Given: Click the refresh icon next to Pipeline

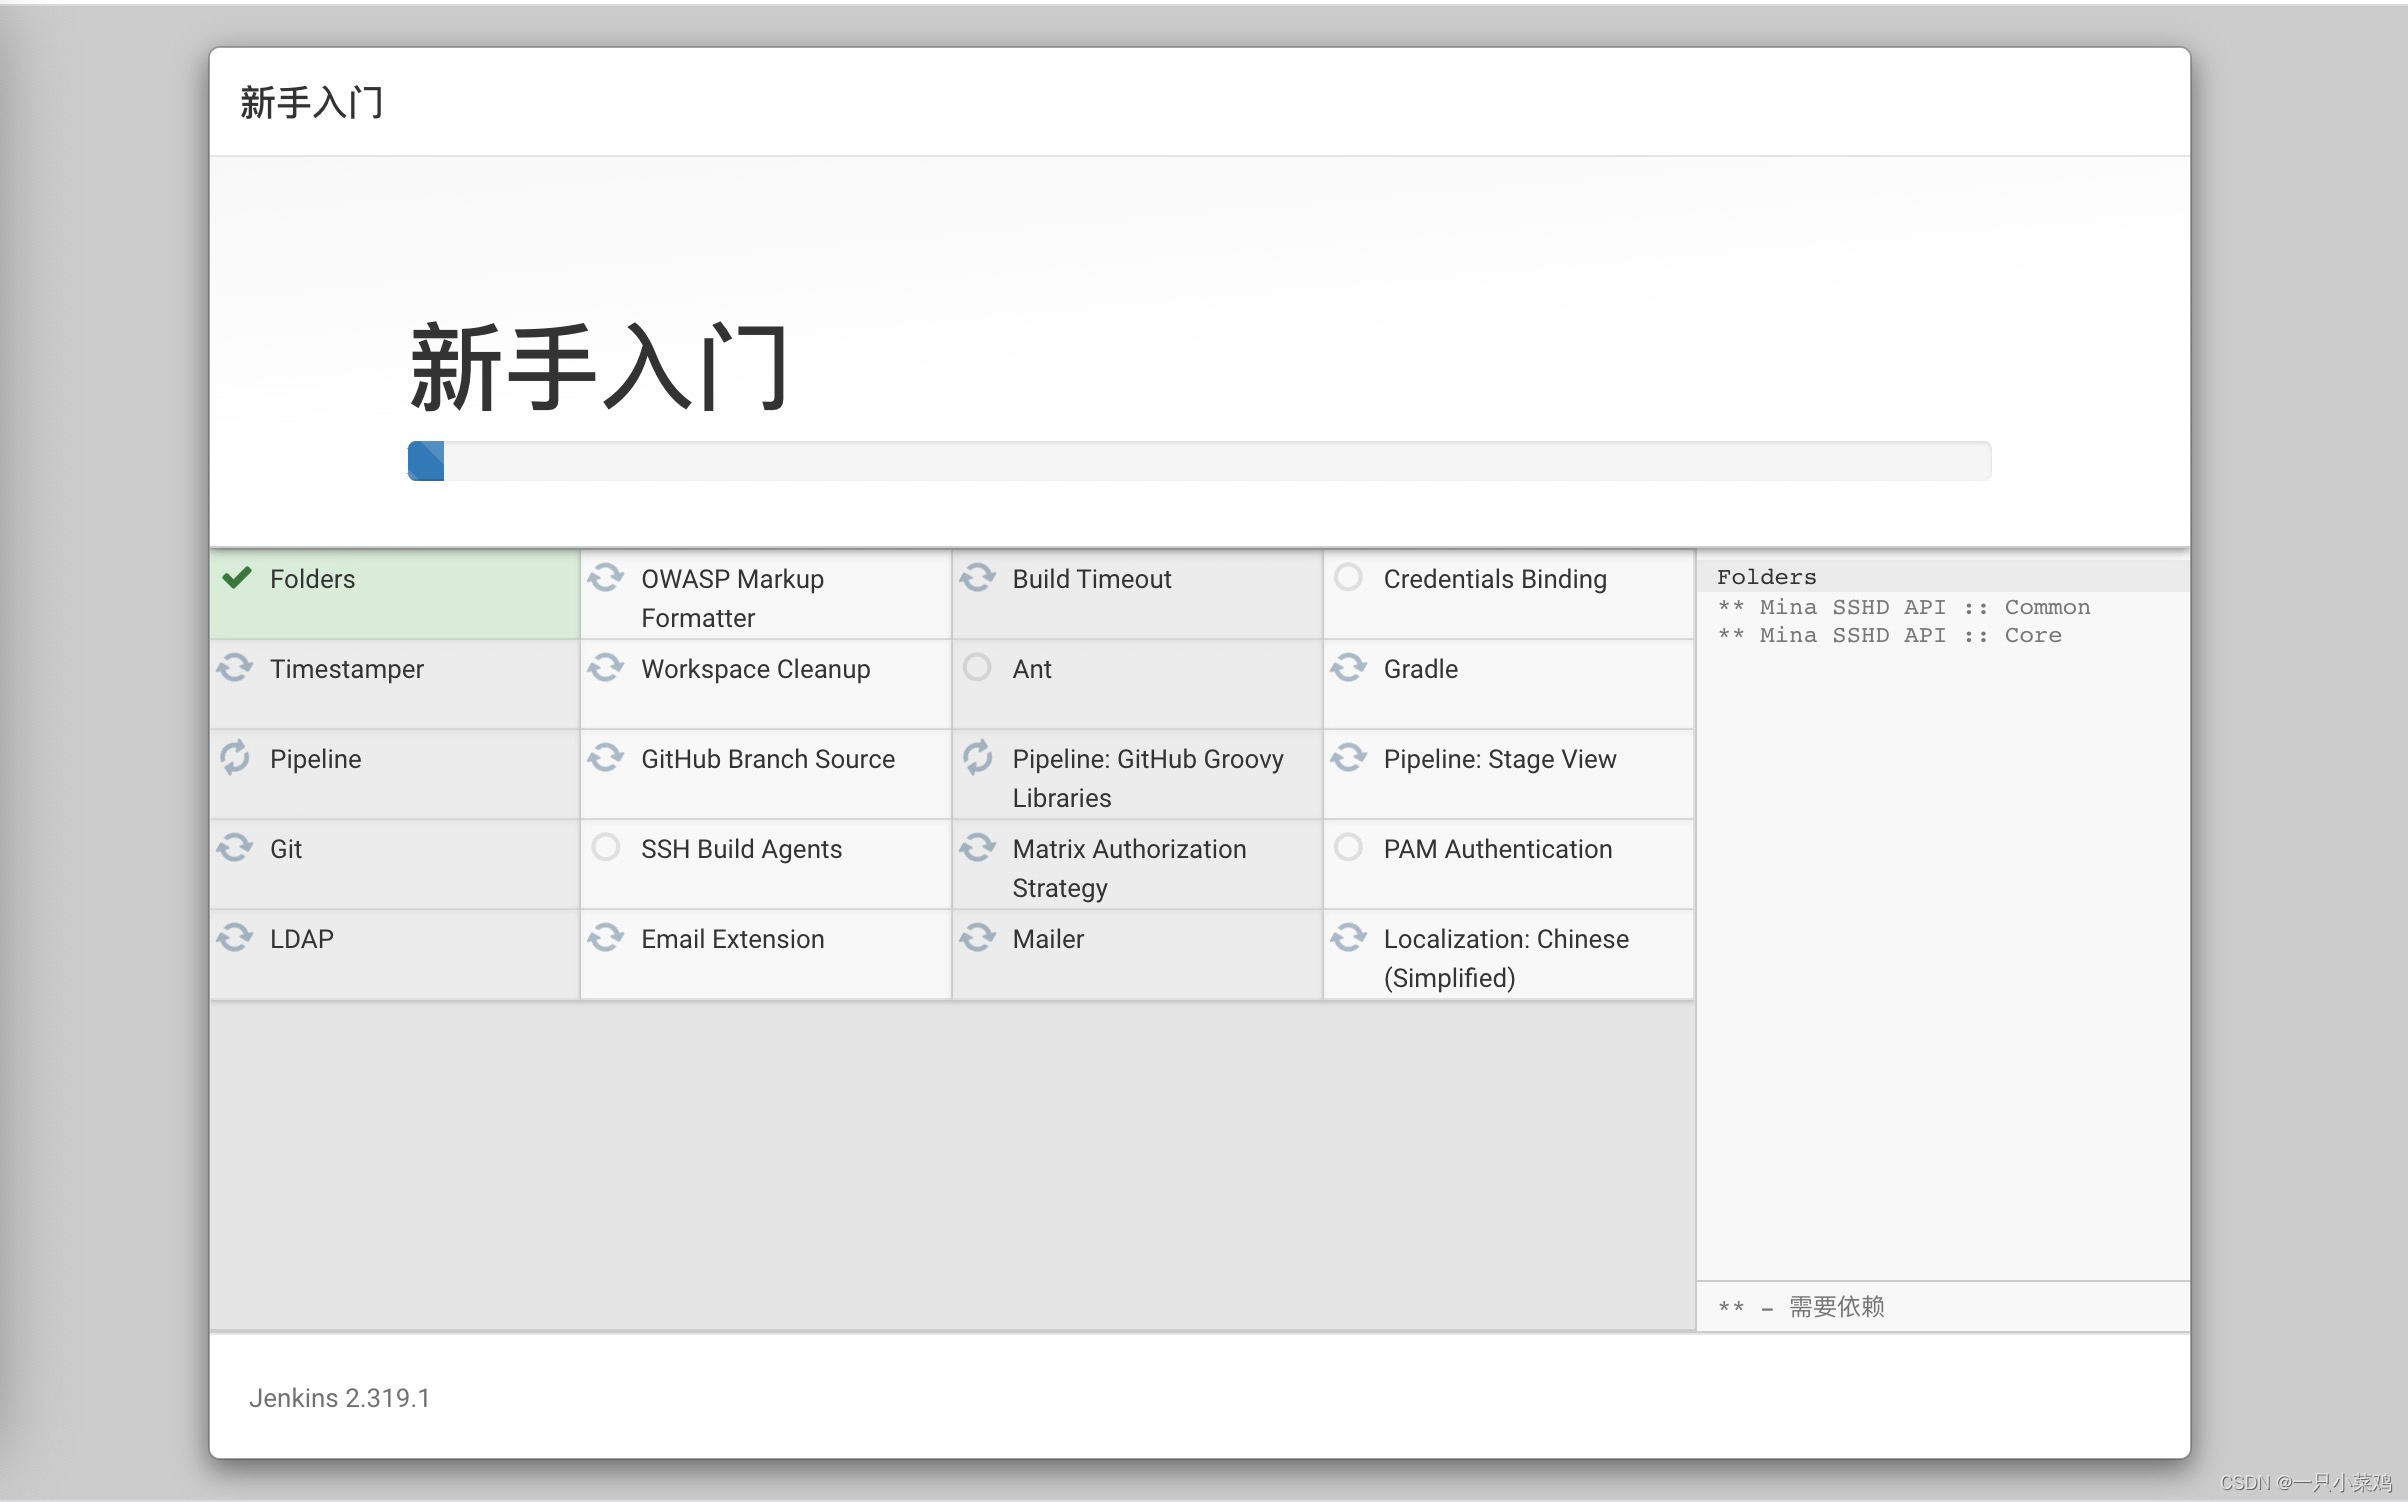Looking at the screenshot, I should tap(235, 758).
